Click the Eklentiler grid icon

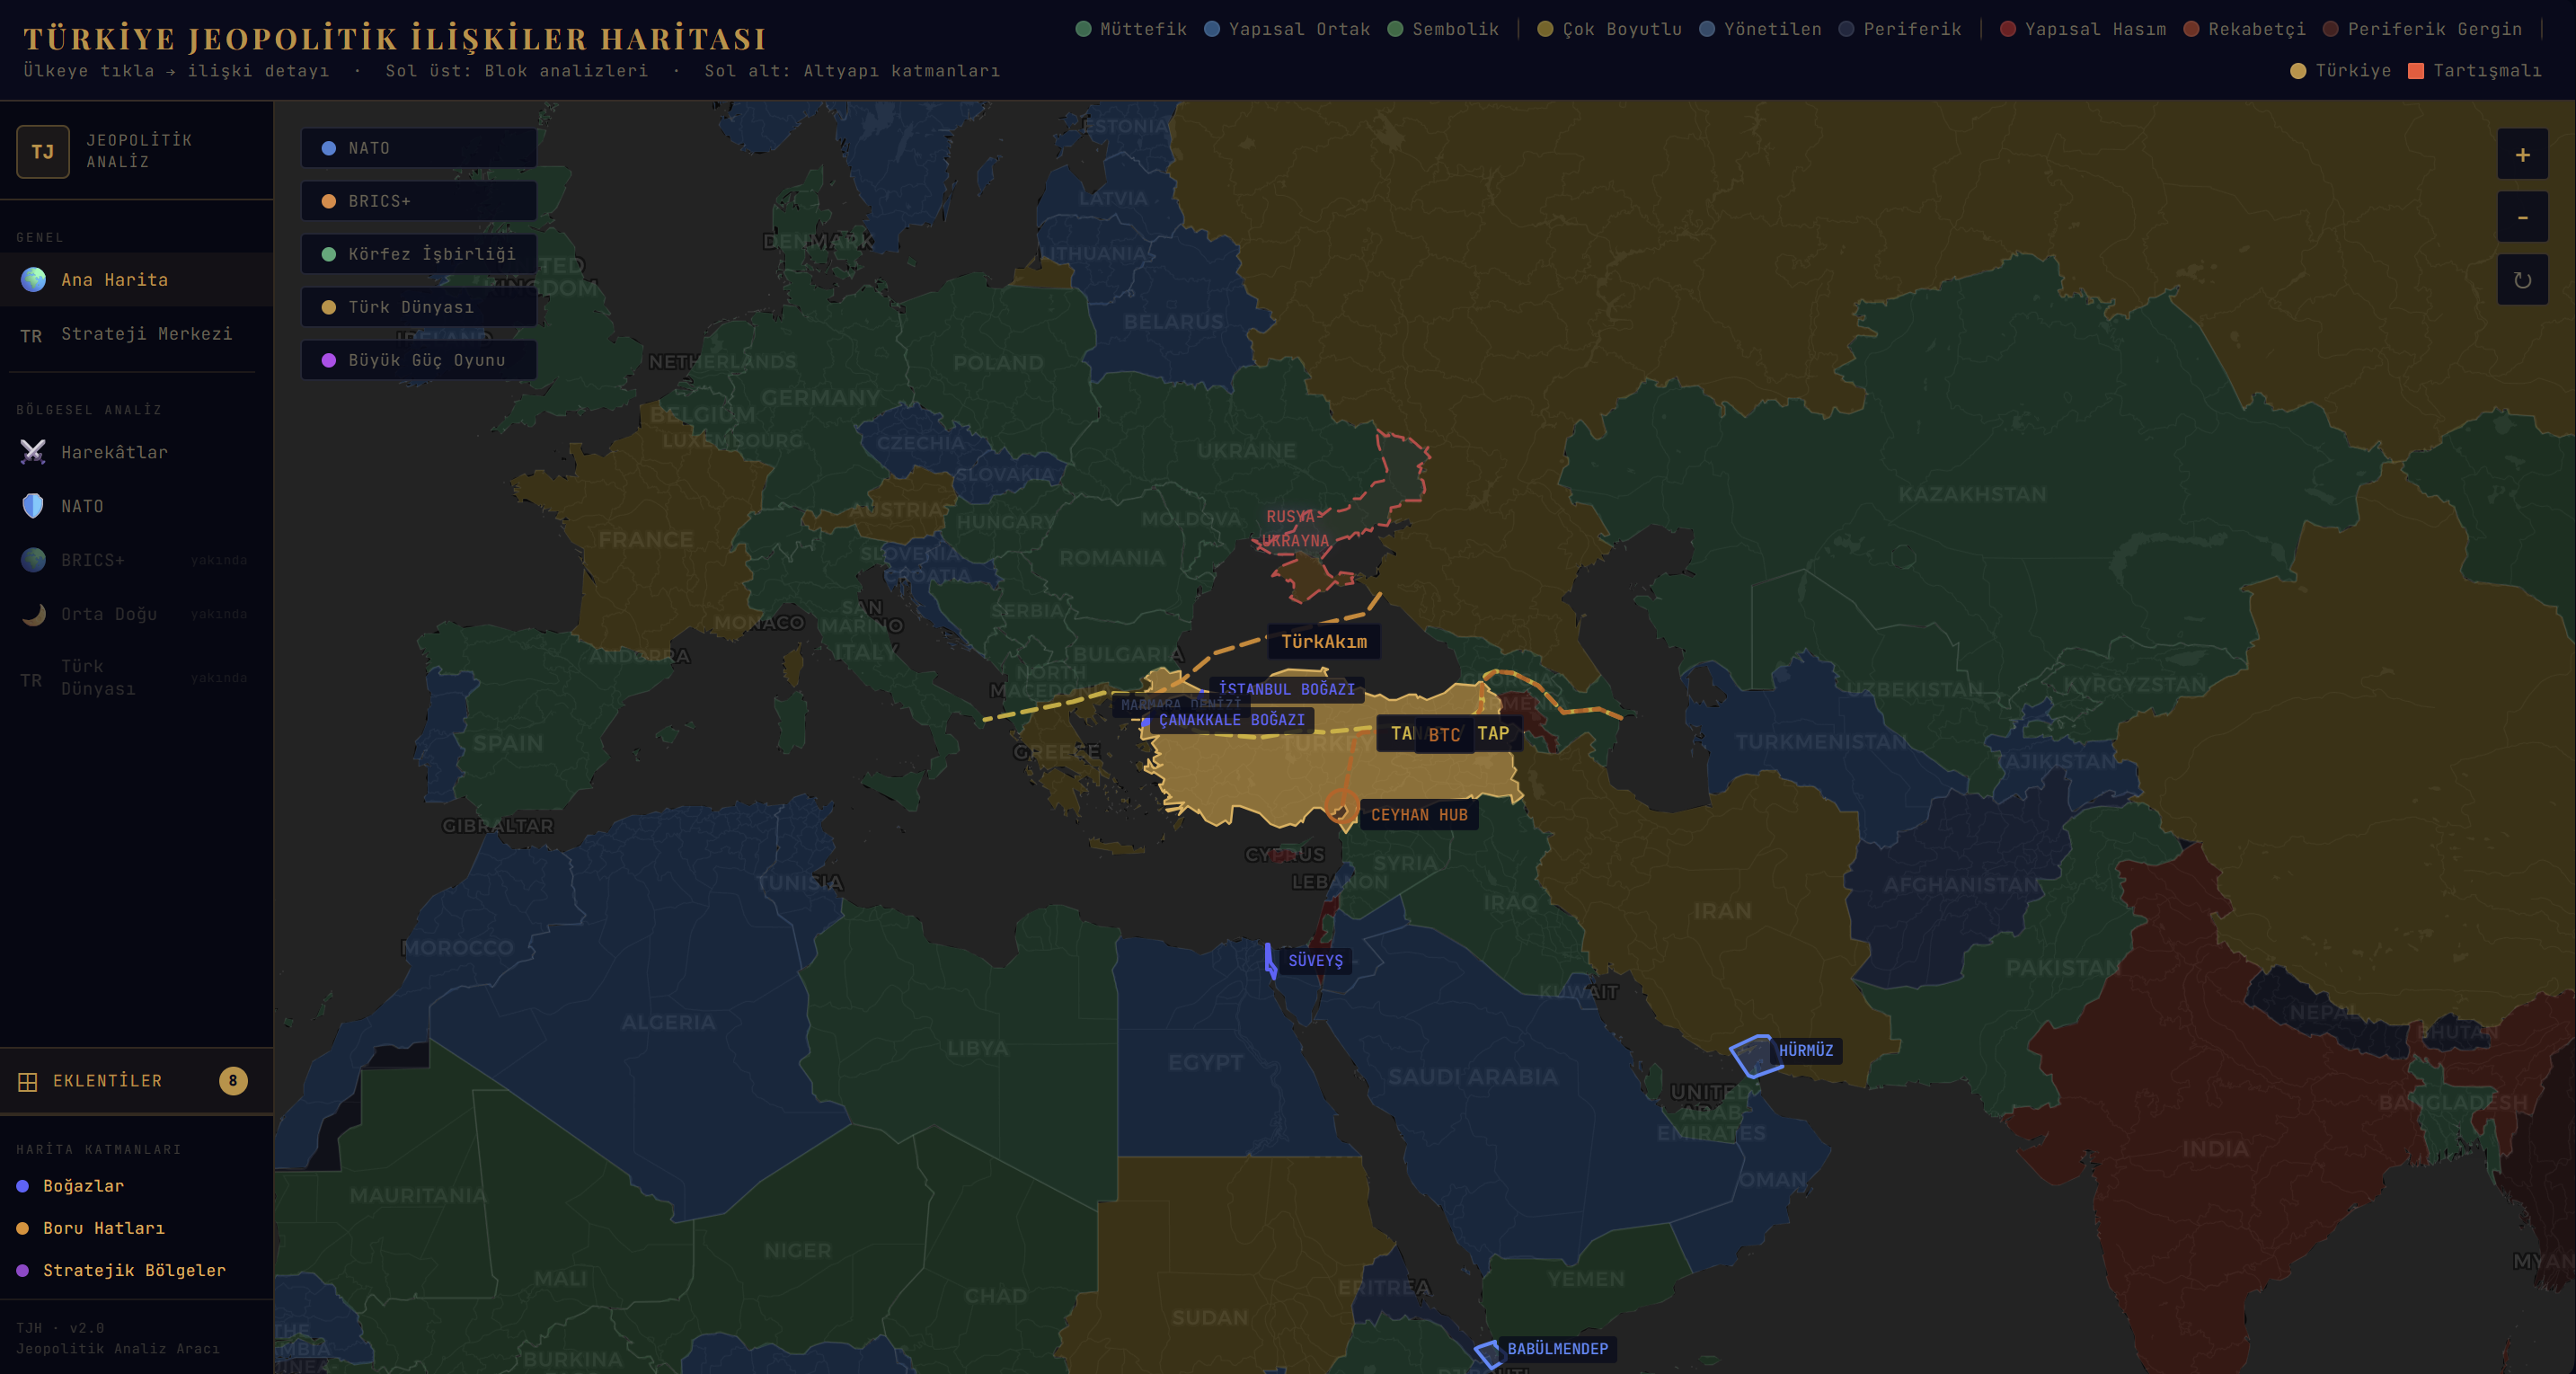click(28, 1081)
